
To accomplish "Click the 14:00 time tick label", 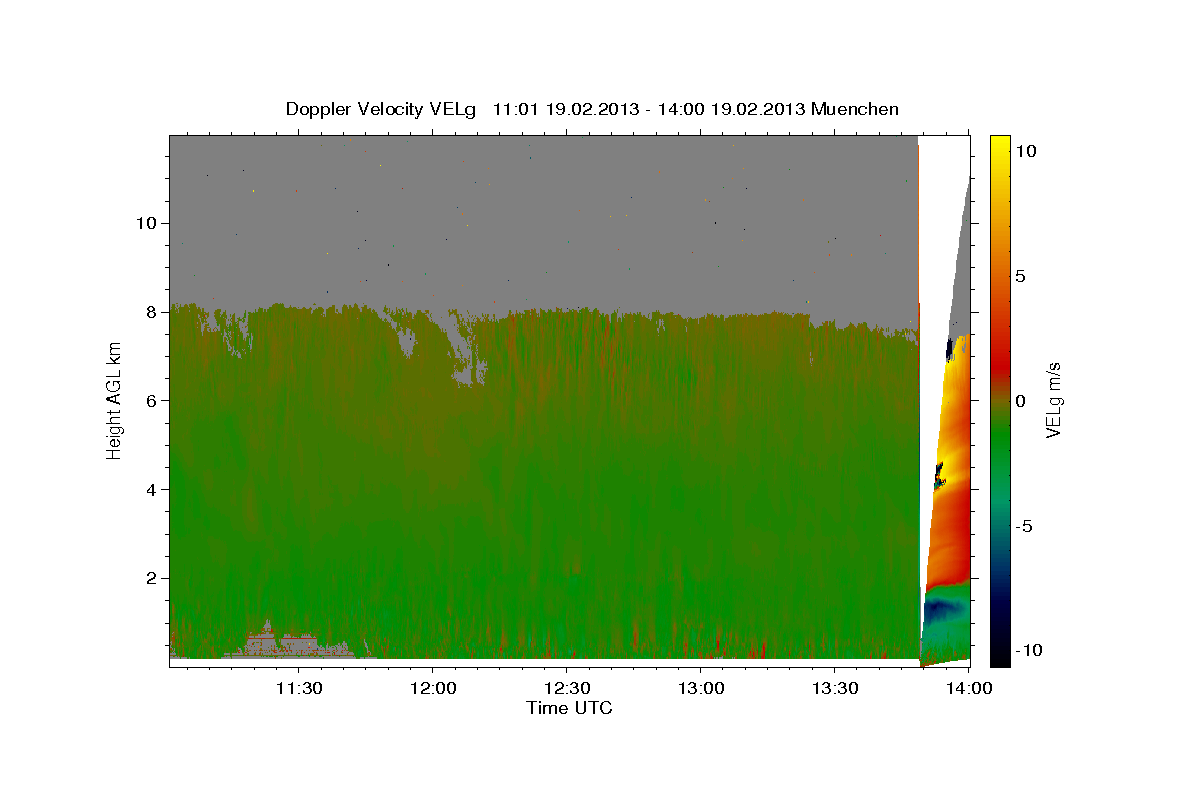I will coord(969,689).
